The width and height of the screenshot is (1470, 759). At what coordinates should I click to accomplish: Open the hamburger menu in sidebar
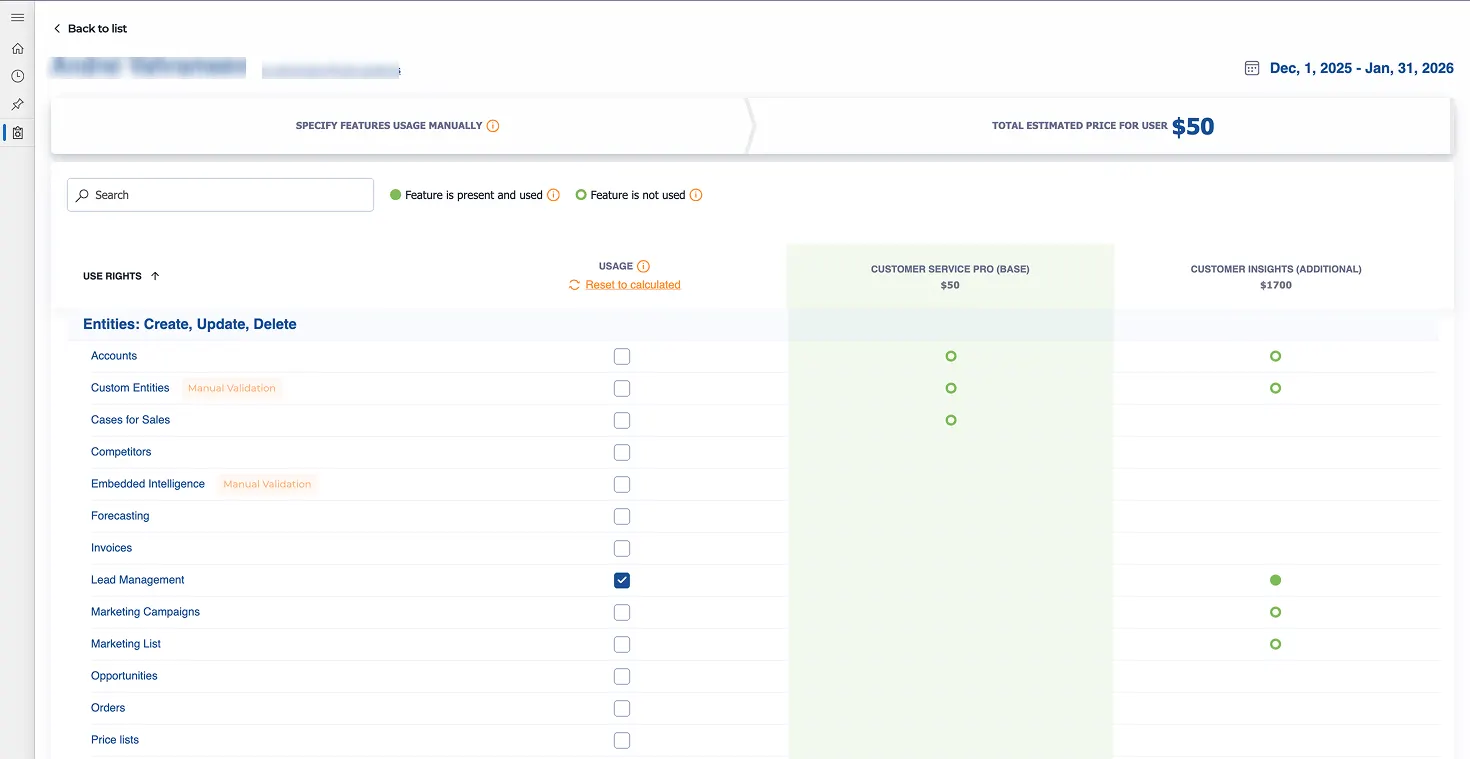[x=17, y=18]
